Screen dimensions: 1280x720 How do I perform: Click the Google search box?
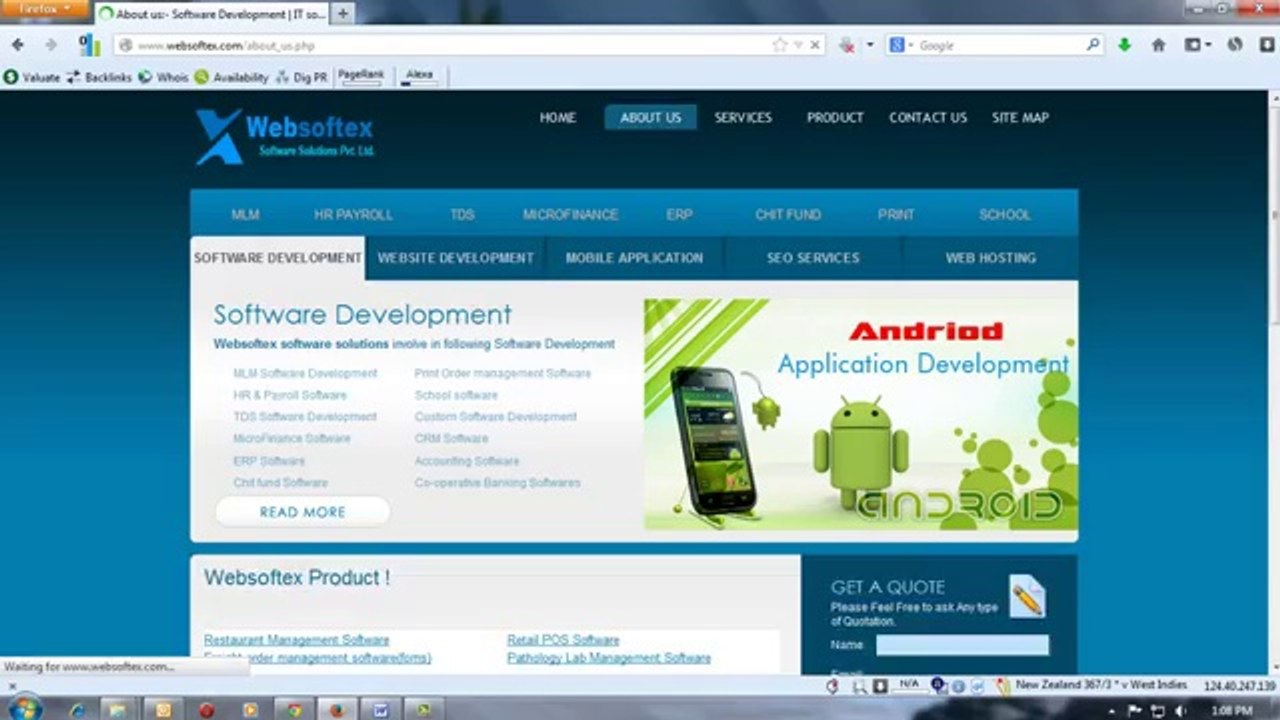click(x=1000, y=45)
